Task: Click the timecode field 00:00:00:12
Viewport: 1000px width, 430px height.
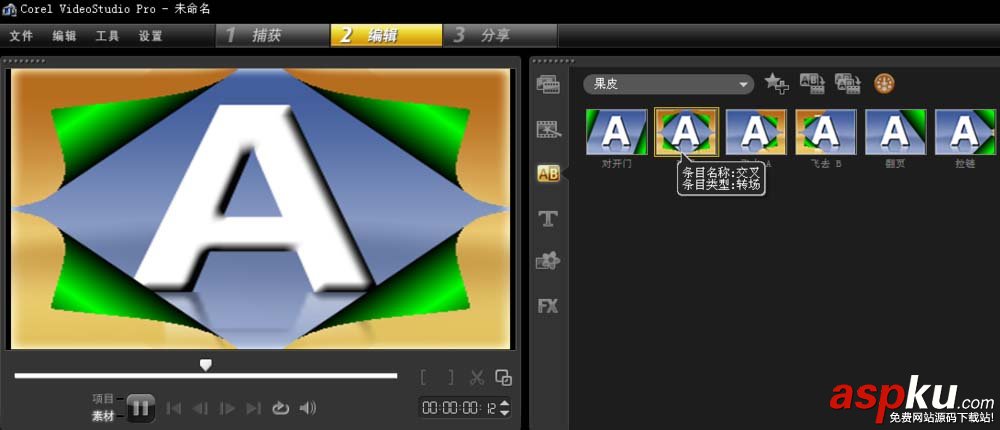Action: tap(460, 408)
